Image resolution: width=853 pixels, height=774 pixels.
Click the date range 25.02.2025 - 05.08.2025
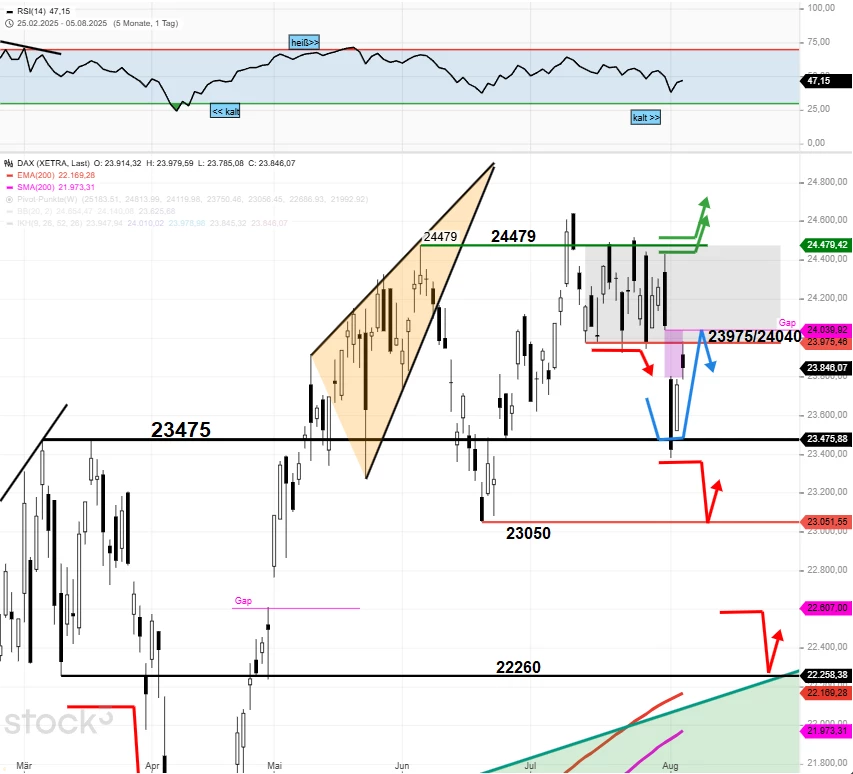click(62, 23)
